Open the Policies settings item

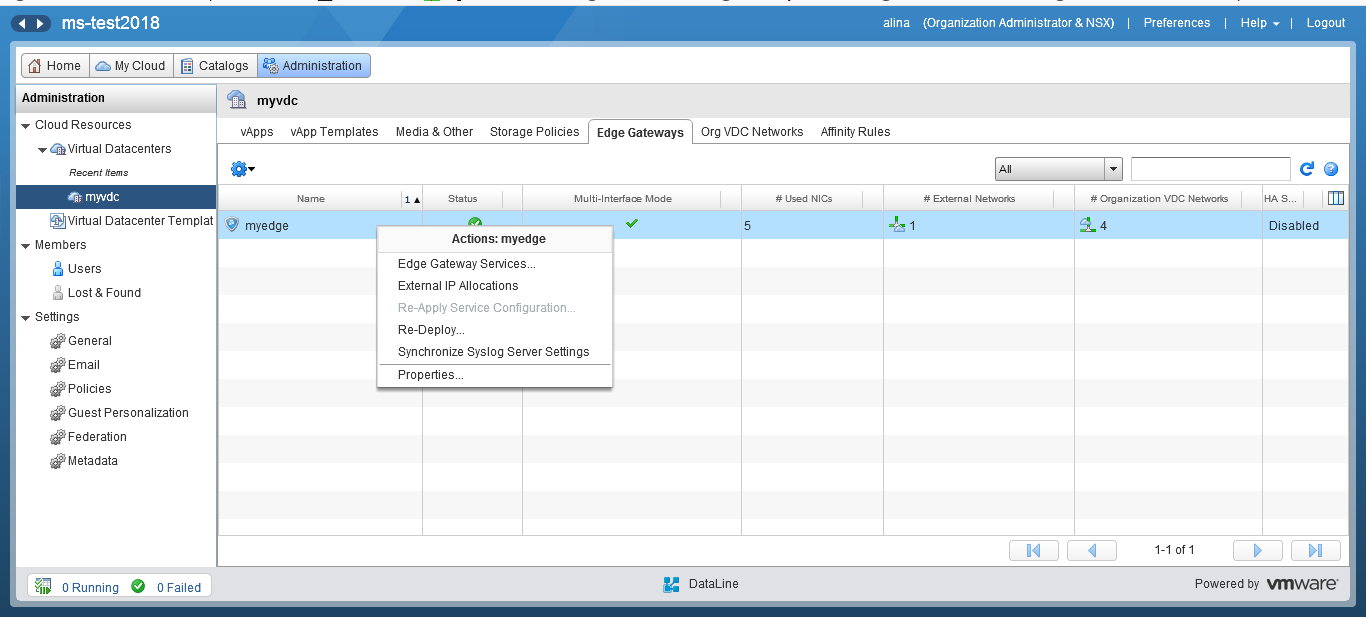tap(89, 389)
